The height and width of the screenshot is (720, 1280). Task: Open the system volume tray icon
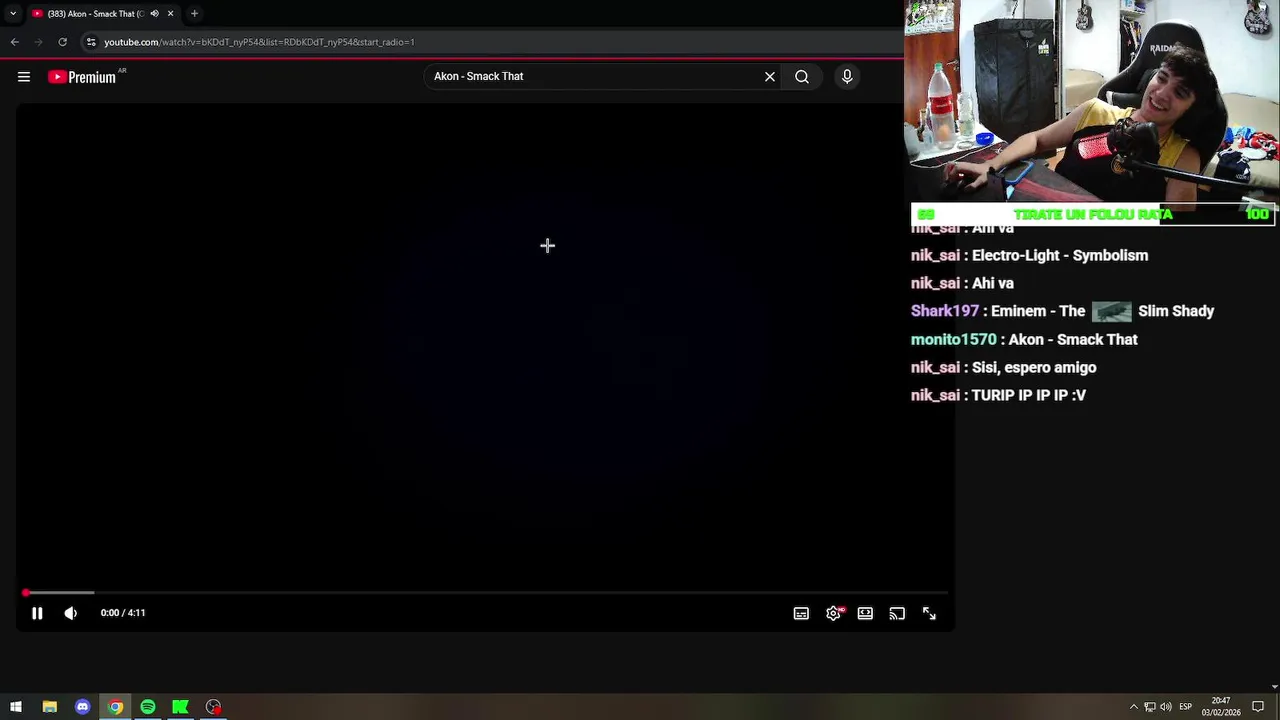coord(1166,707)
